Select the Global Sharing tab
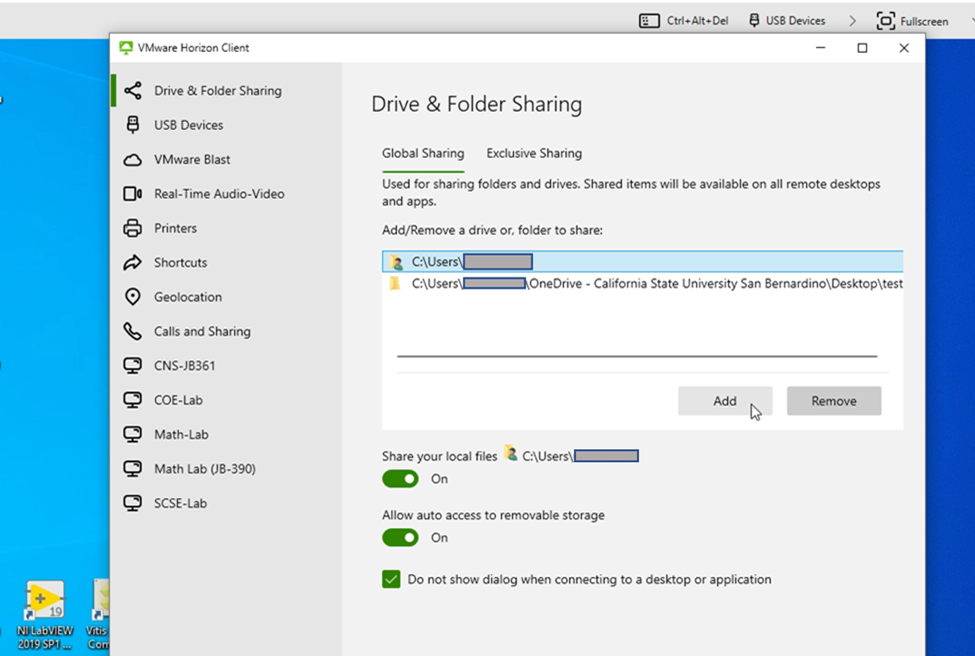 [x=423, y=154]
